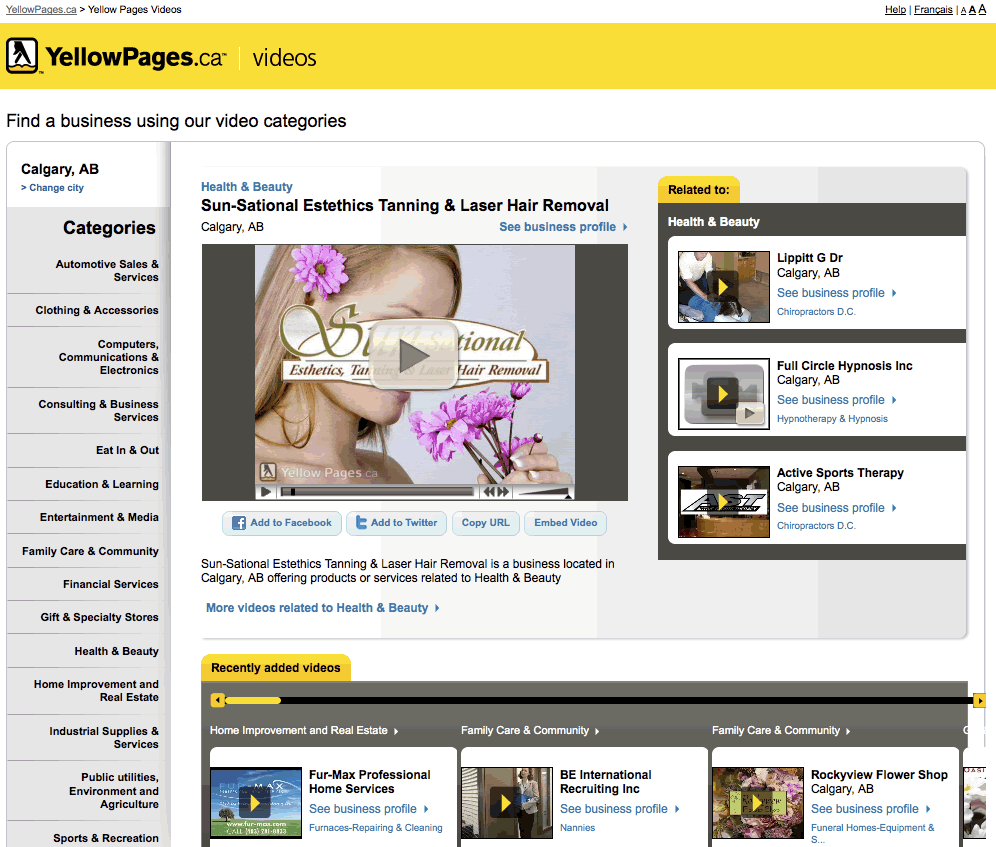Select Health & Beauty category in sidebar

pos(116,651)
